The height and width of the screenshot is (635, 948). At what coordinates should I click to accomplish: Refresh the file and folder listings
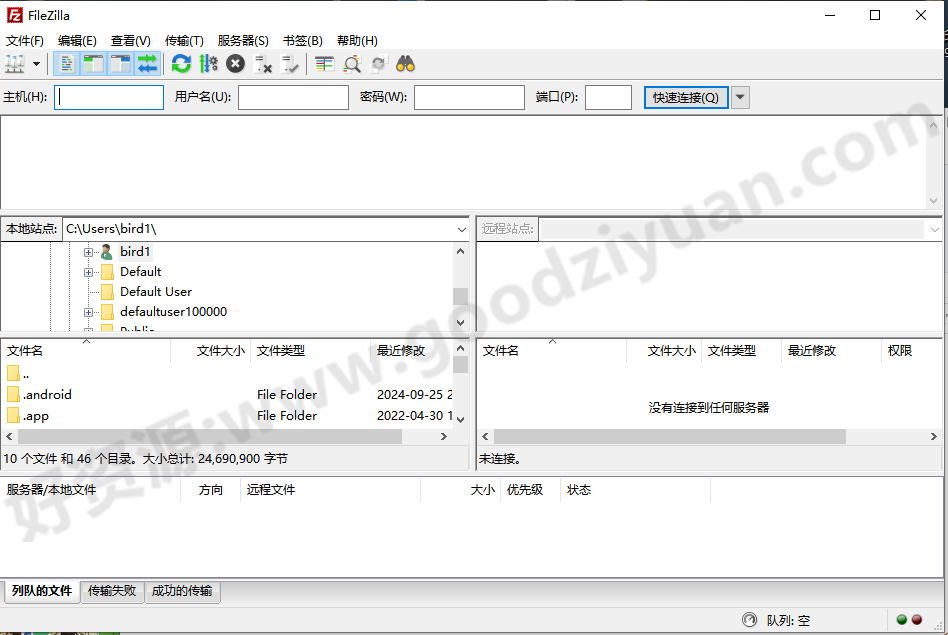point(181,64)
